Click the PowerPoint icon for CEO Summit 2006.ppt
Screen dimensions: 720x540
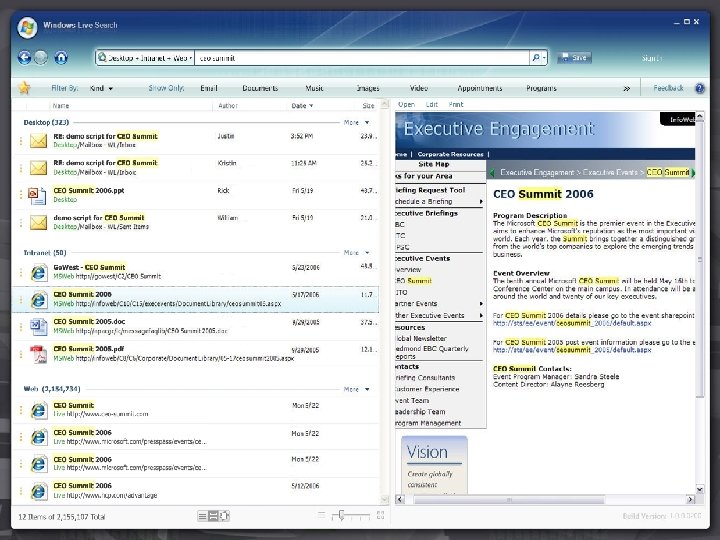37,196
